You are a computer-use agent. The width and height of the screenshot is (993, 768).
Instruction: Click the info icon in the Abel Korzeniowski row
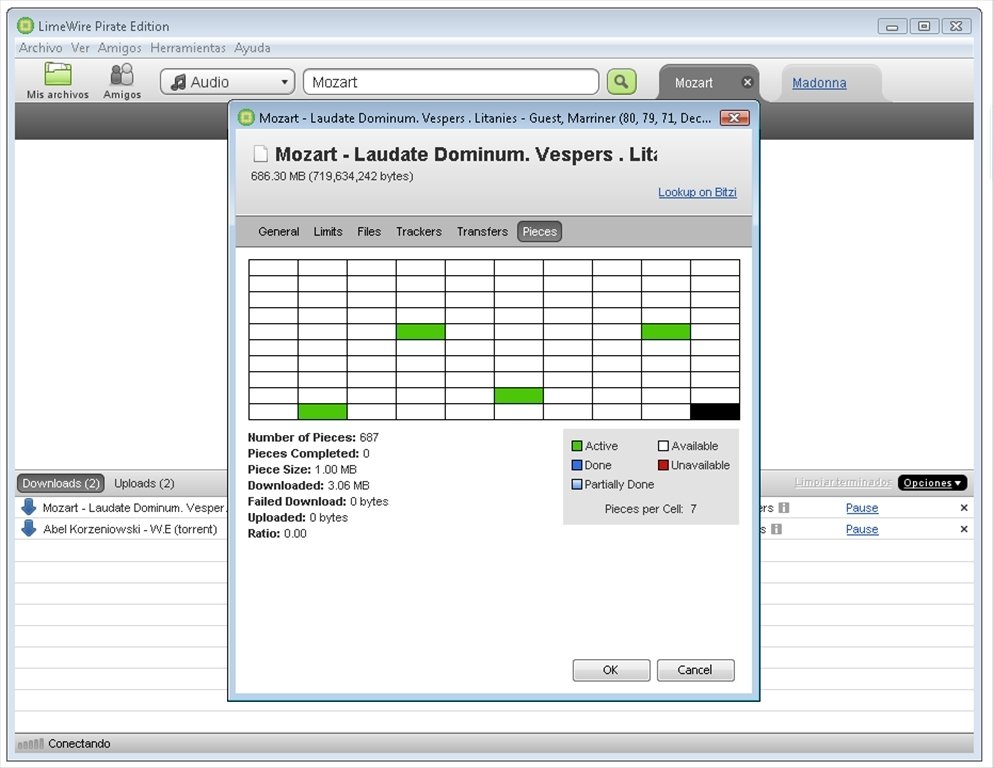(x=776, y=529)
